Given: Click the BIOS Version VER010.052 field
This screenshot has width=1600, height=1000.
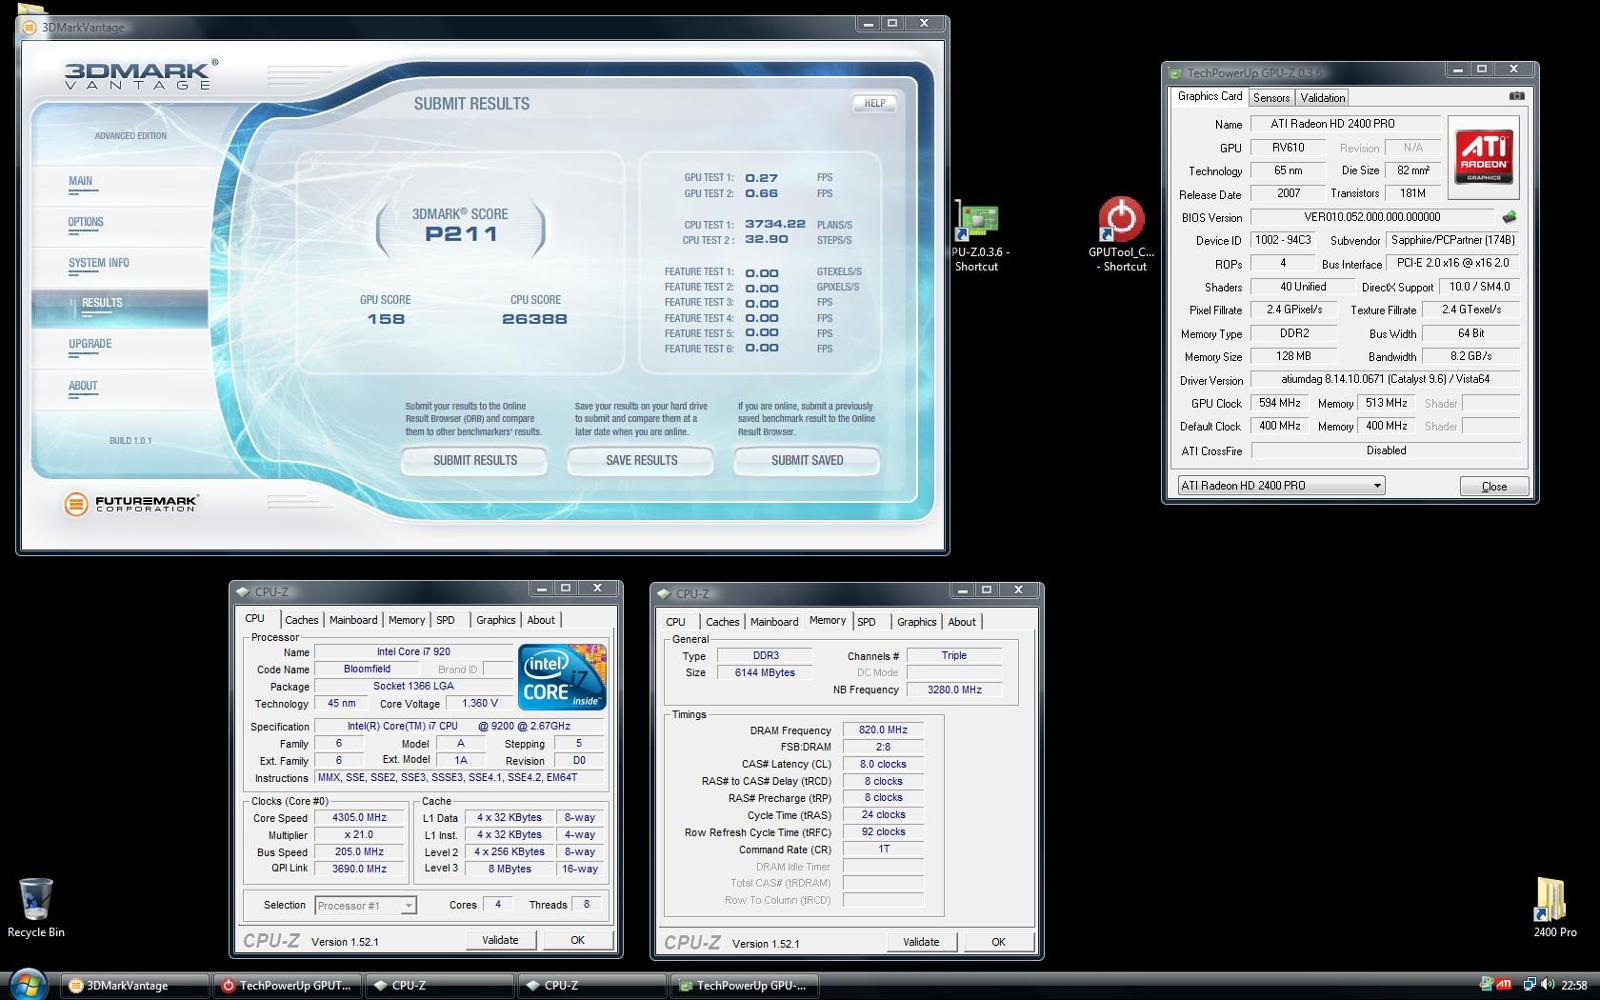Looking at the screenshot, I should point(1373,217).
